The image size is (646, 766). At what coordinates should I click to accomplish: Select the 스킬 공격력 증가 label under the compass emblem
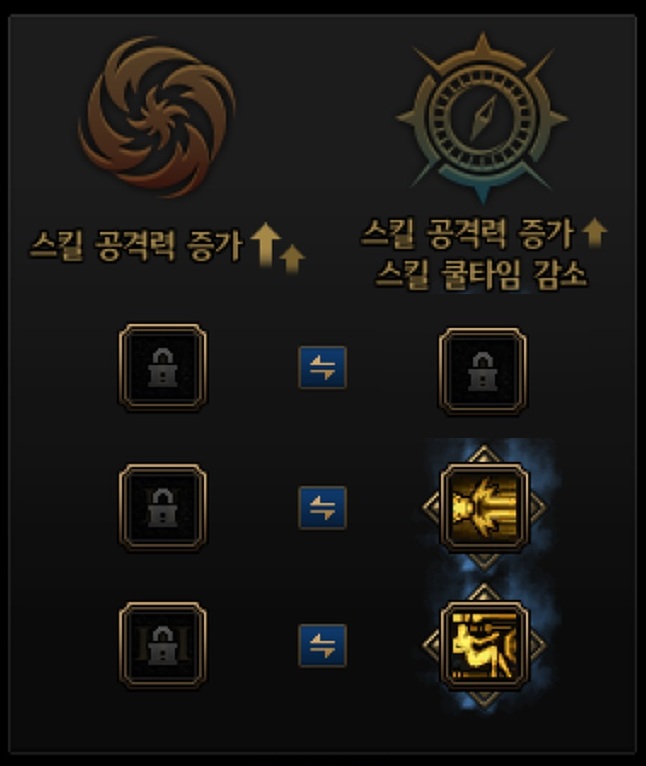pos(468,234)
